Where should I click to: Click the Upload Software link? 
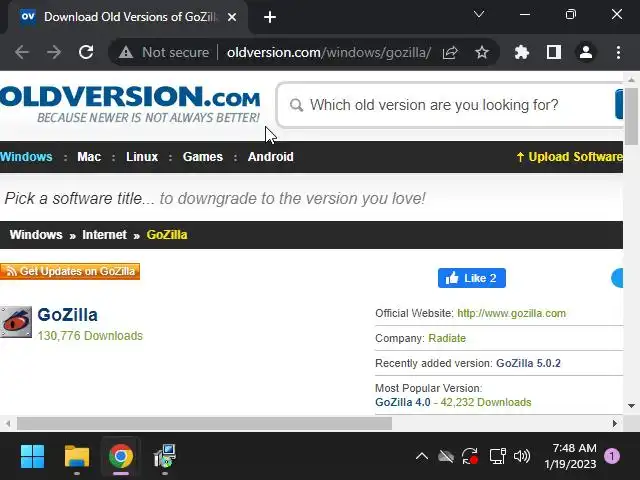569,157
